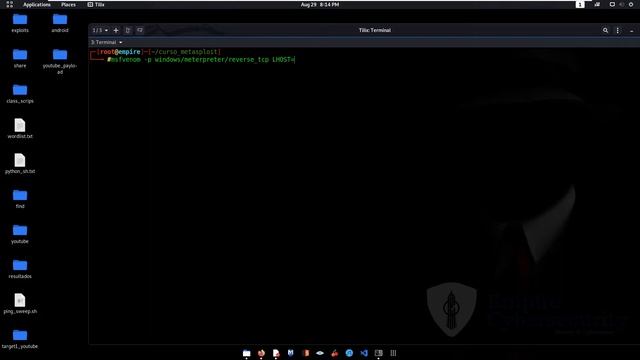Open the Applications menu

(37, 4)
